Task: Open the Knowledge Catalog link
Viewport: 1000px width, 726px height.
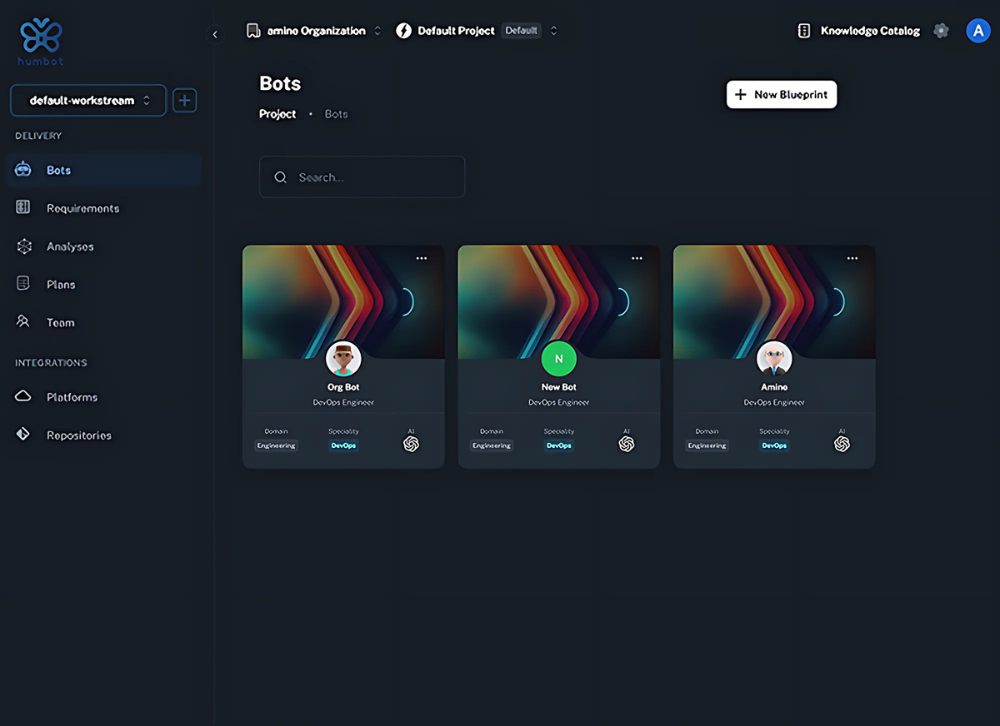Action: click(859, 31)
